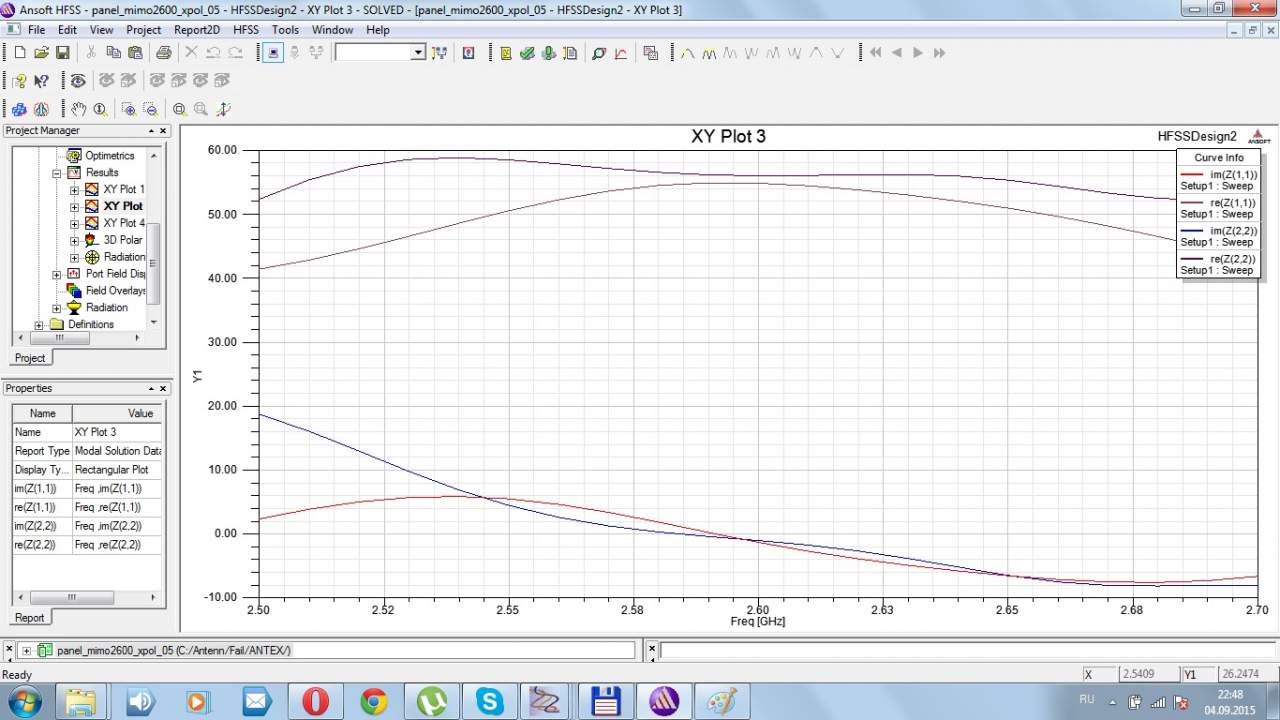Click the What's This help cursor icon
Image resolution: width=1280 pixels, height=720 pixels.
point(41,81)
